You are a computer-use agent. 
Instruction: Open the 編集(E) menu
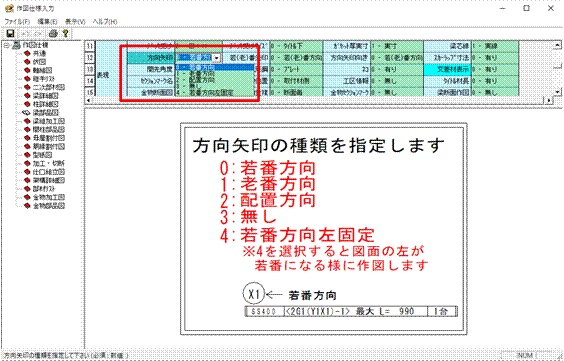click(47, 22)
